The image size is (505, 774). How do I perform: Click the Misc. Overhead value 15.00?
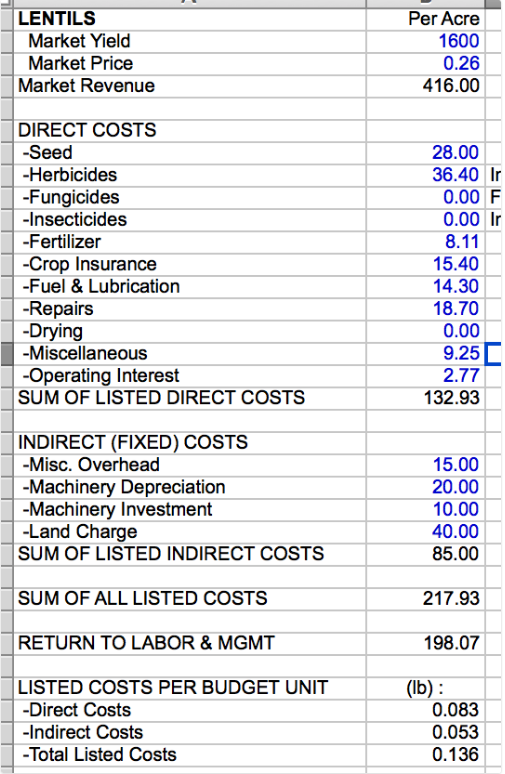(x=426, y=465)
